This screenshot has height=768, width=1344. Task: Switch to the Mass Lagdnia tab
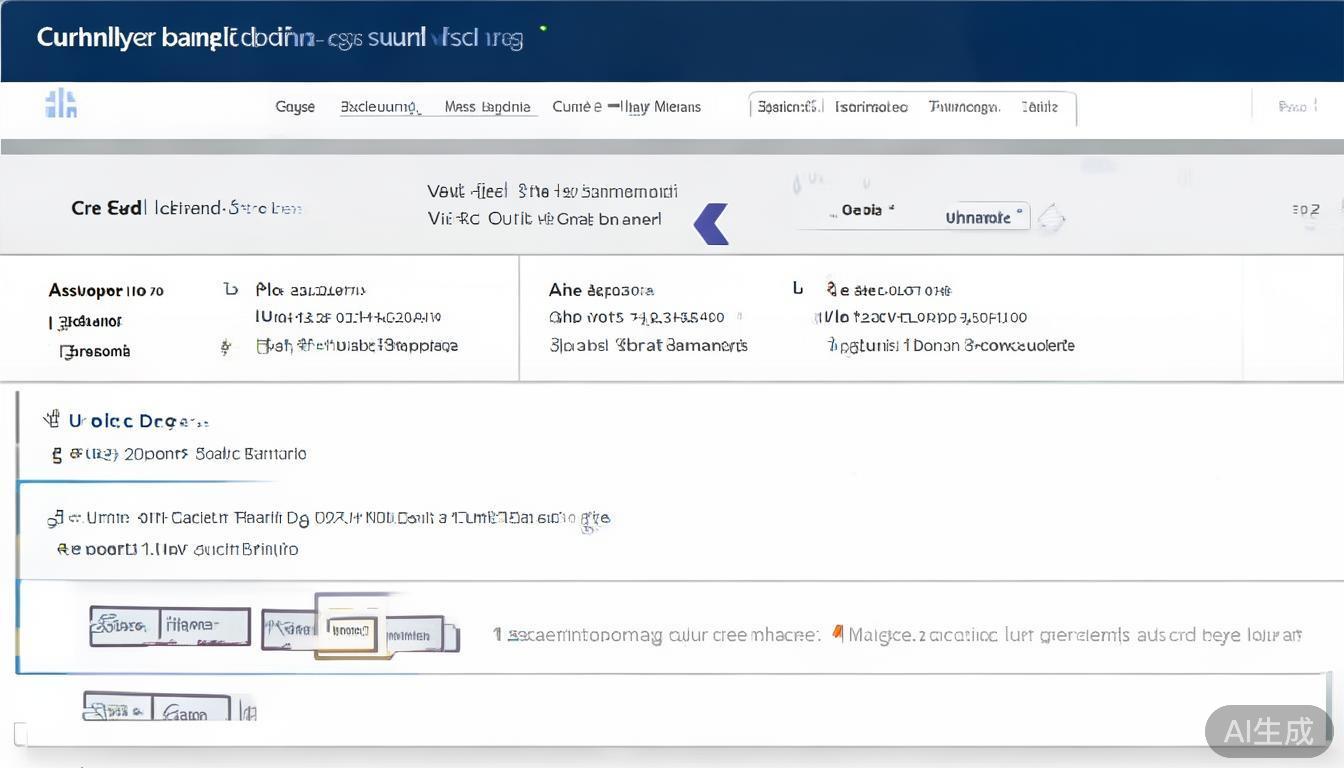point(487,107)
